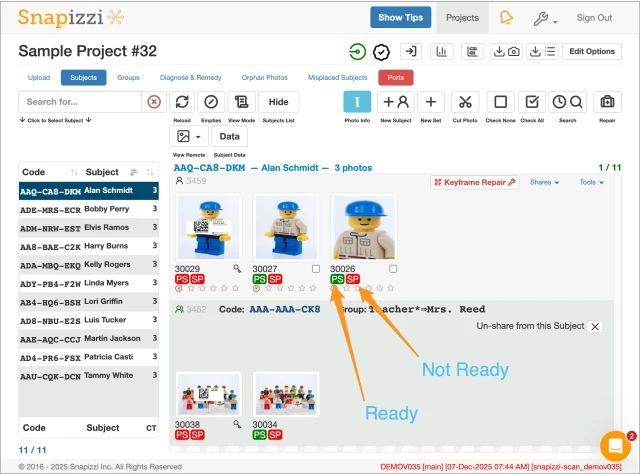Open photo thumbnail 30029 with QR card
This screenshot has width=640, height=474.
tap(209, 227)
